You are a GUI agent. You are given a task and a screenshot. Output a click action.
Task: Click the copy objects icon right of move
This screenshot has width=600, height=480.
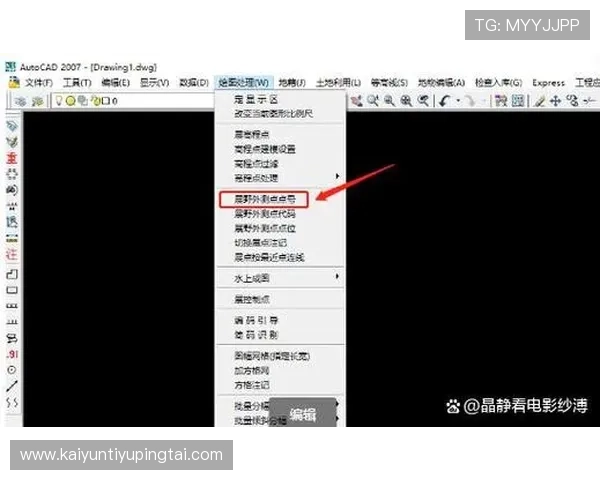point(572,101)
